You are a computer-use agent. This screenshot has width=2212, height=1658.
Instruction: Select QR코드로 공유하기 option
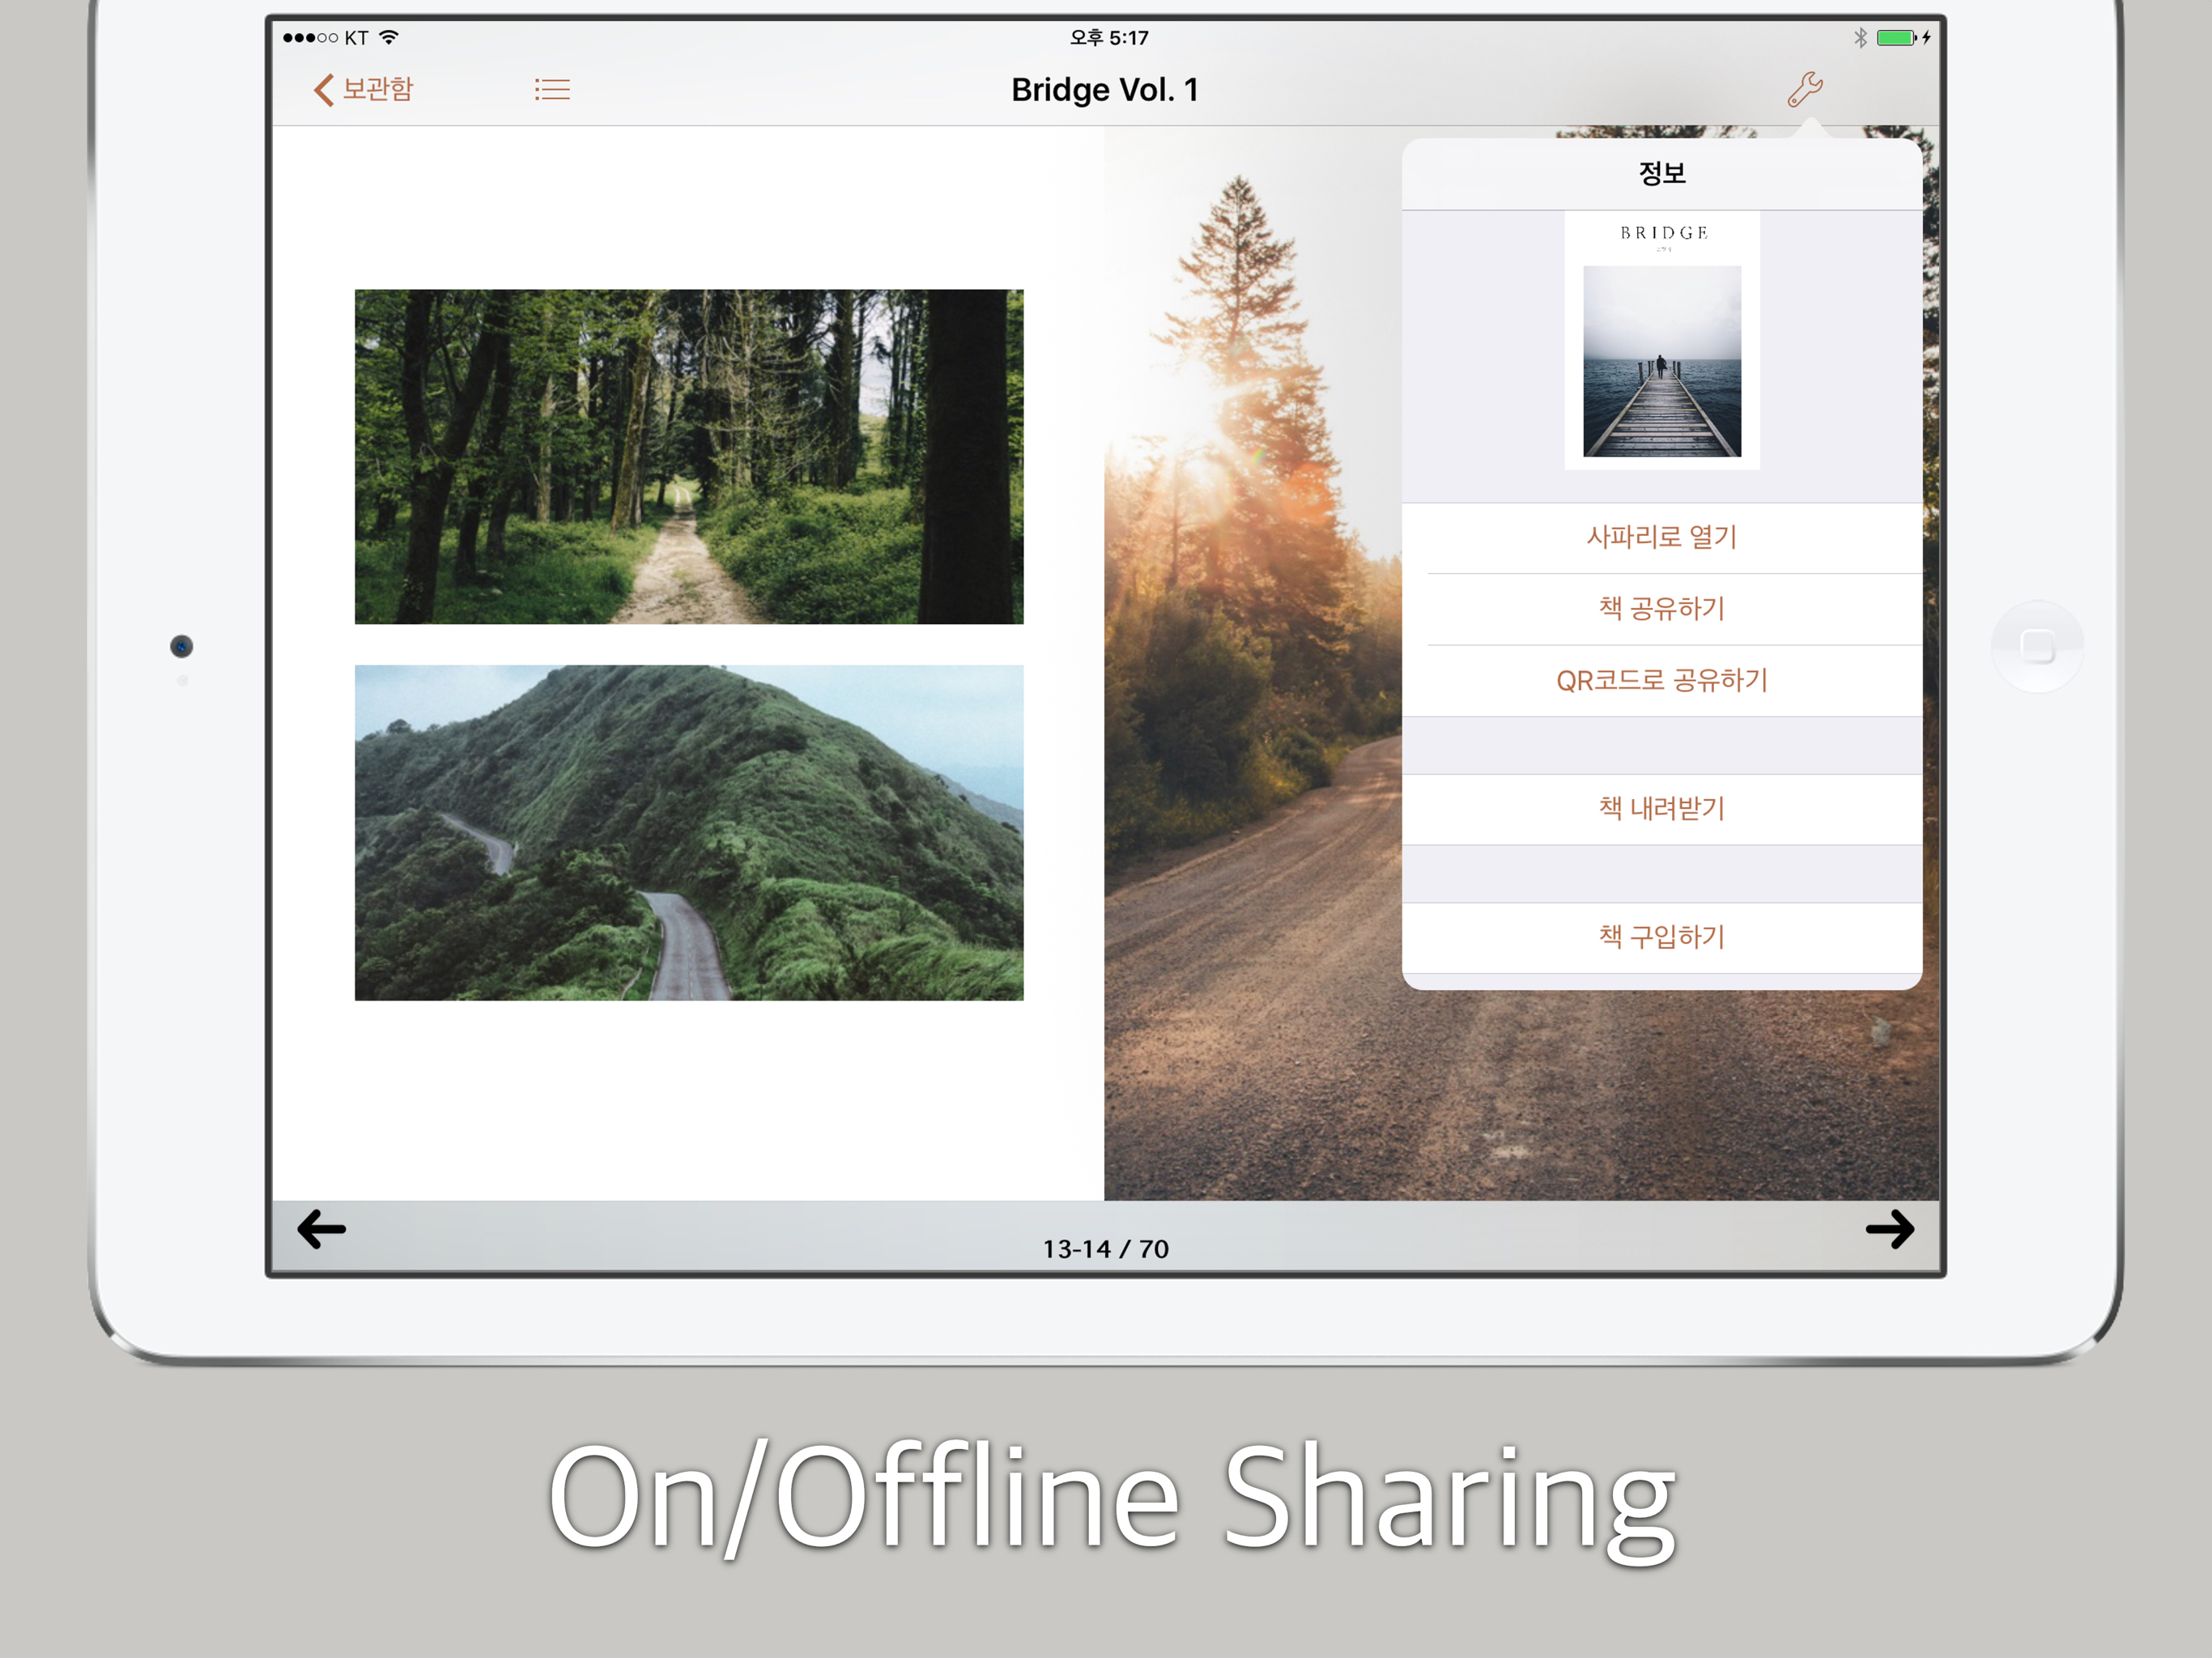[x=1661, y=681]
